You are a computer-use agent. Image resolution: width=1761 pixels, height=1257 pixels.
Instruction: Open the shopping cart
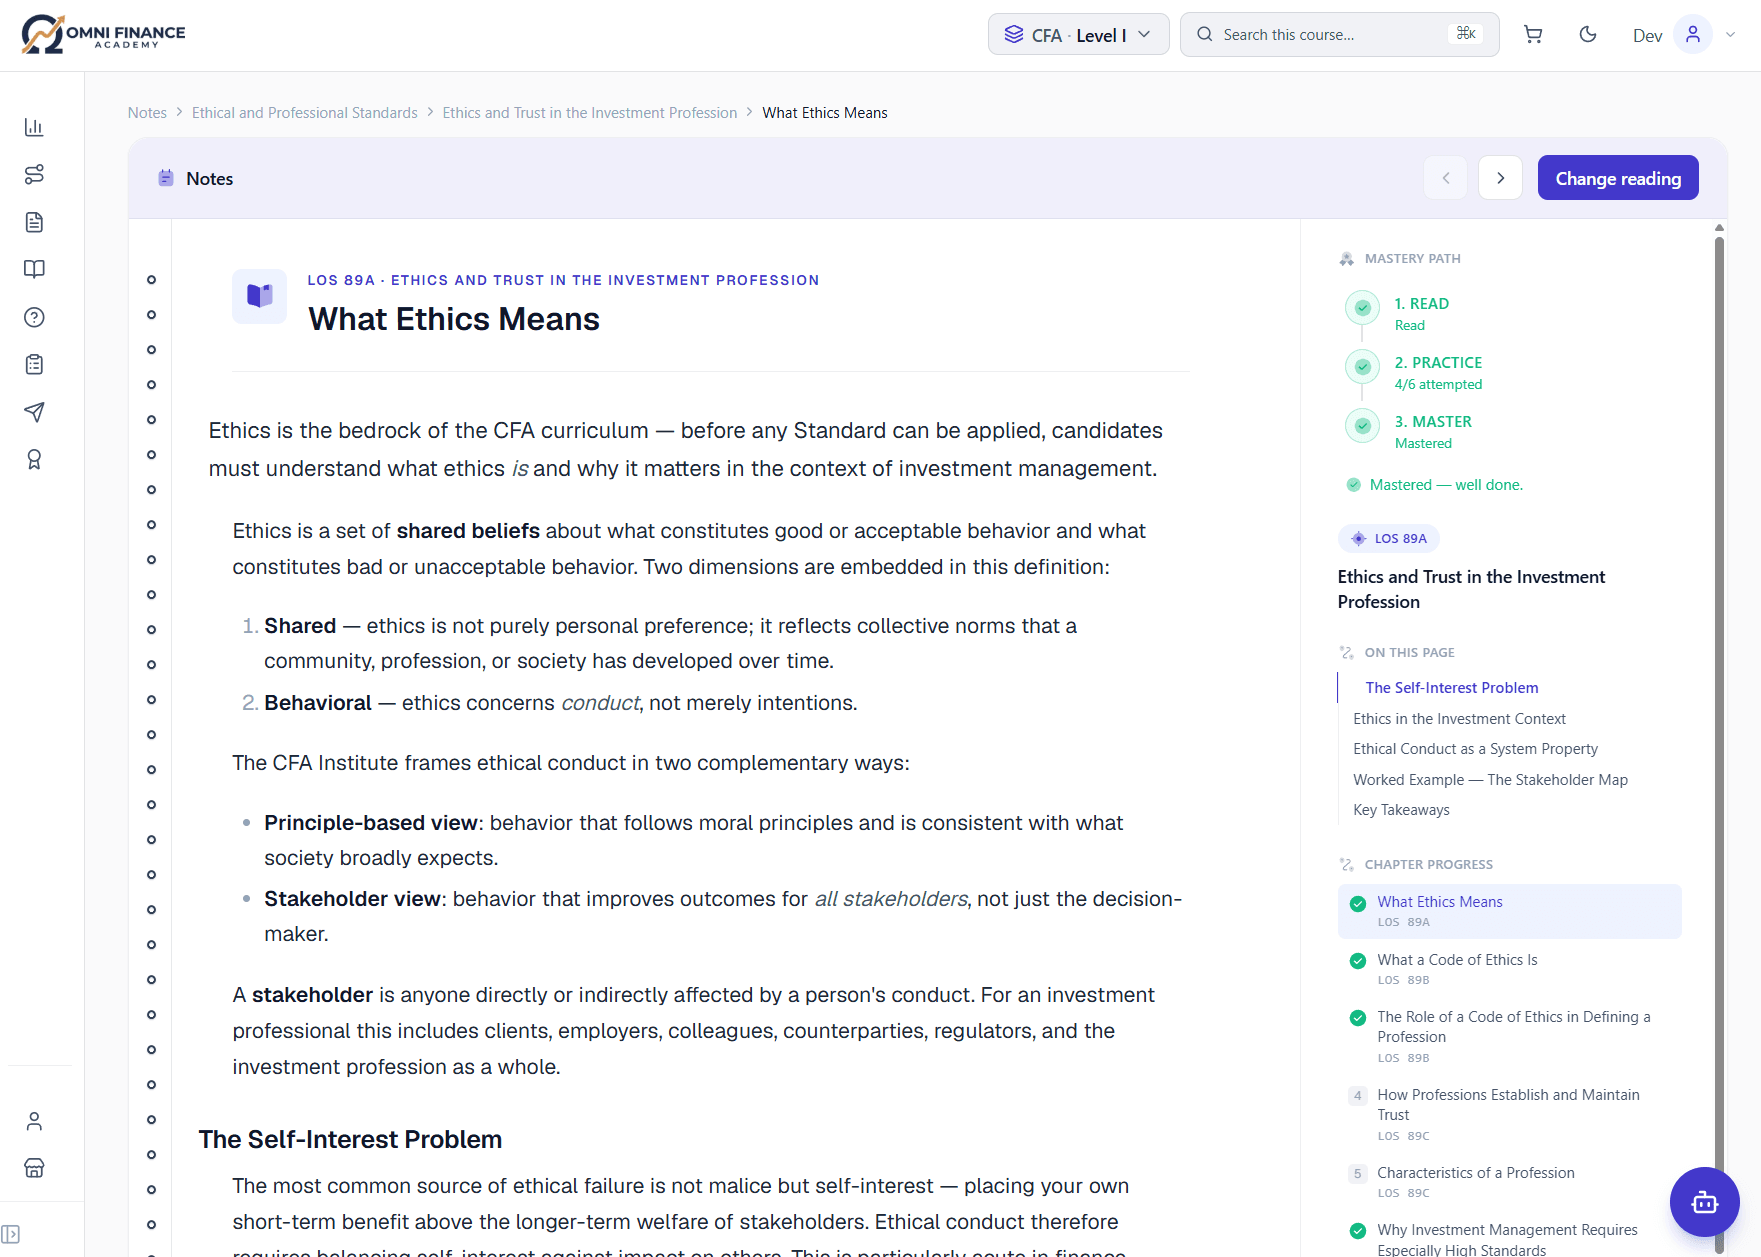1533,35
